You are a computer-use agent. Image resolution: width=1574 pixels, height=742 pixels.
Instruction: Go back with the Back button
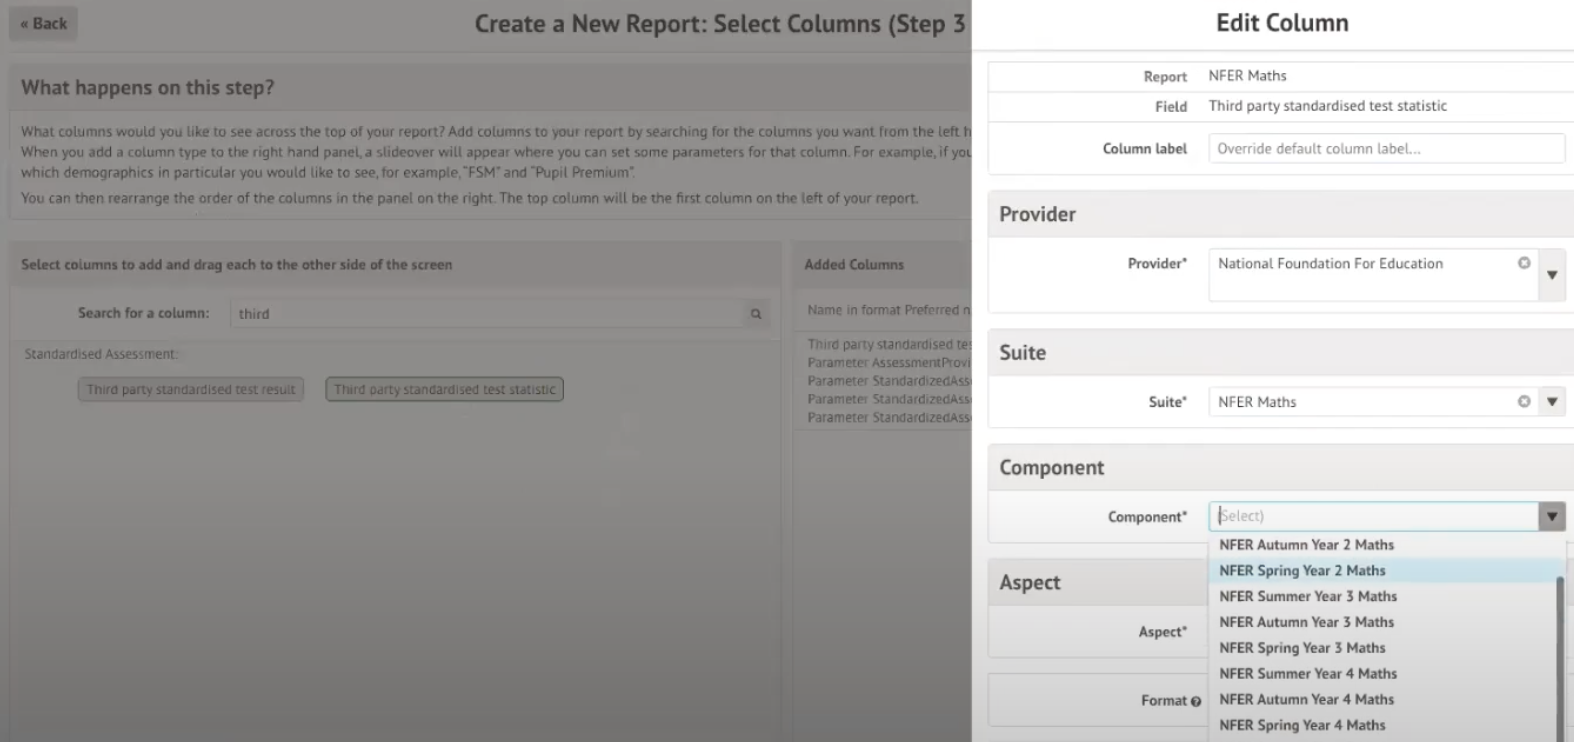tap(44, 23)
